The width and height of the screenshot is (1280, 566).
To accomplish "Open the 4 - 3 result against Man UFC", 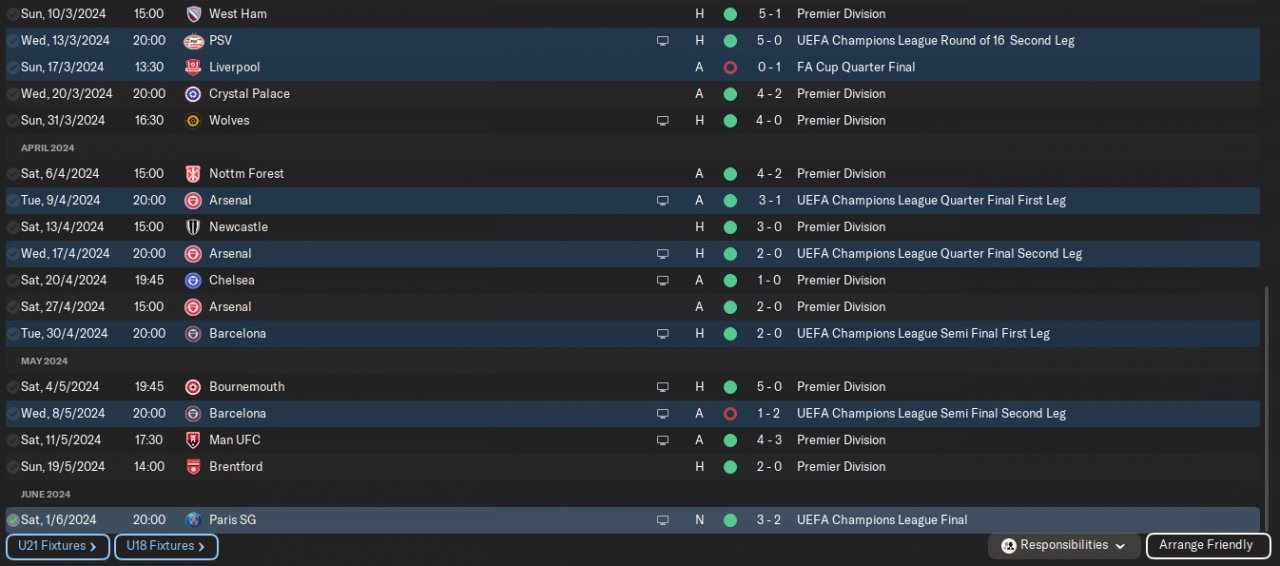I will (x=770, y=440).
